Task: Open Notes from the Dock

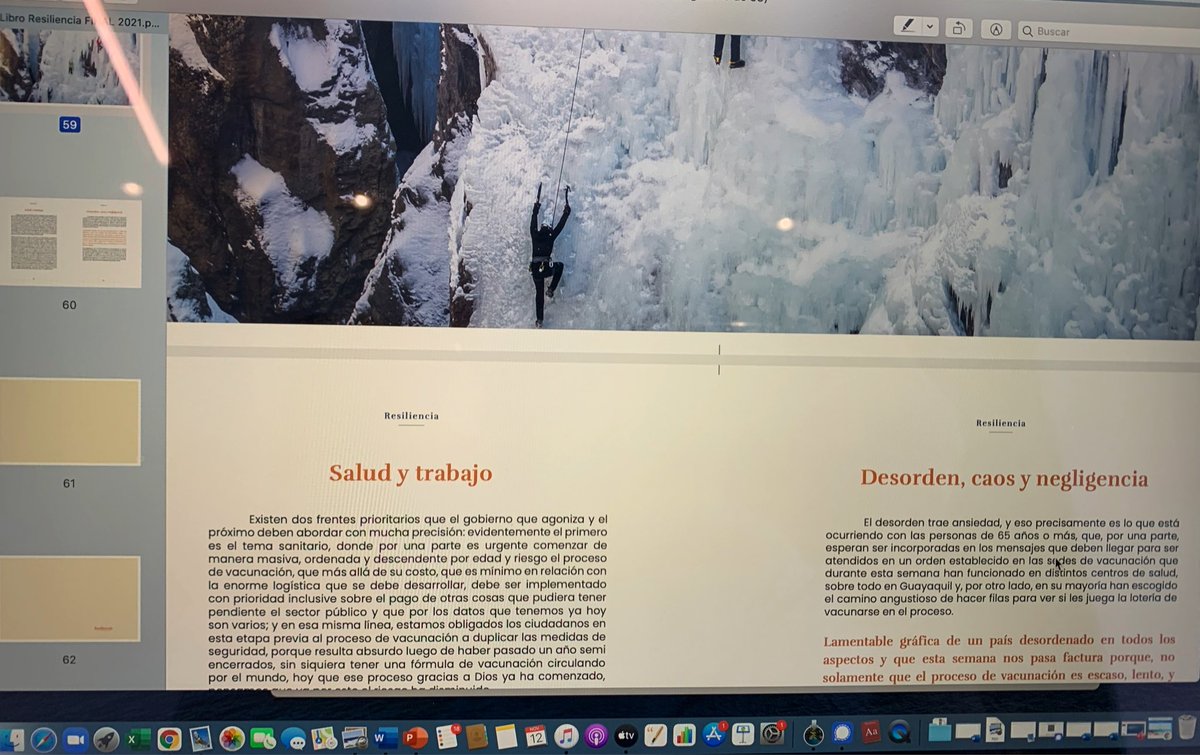Action: [505, 738]
